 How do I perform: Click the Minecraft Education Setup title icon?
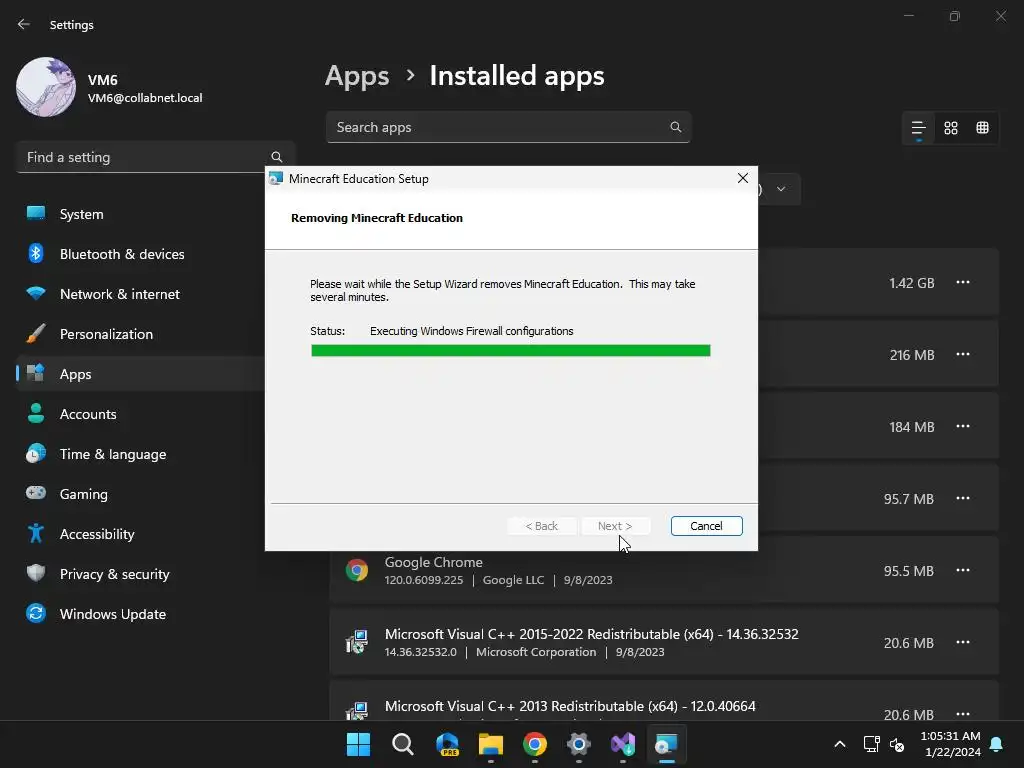point(276,178)
